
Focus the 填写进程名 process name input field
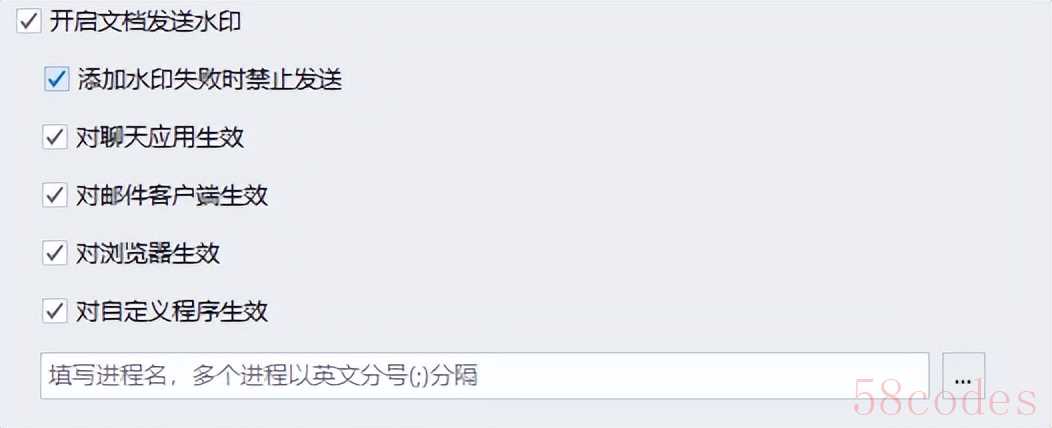tap(484, 376)
